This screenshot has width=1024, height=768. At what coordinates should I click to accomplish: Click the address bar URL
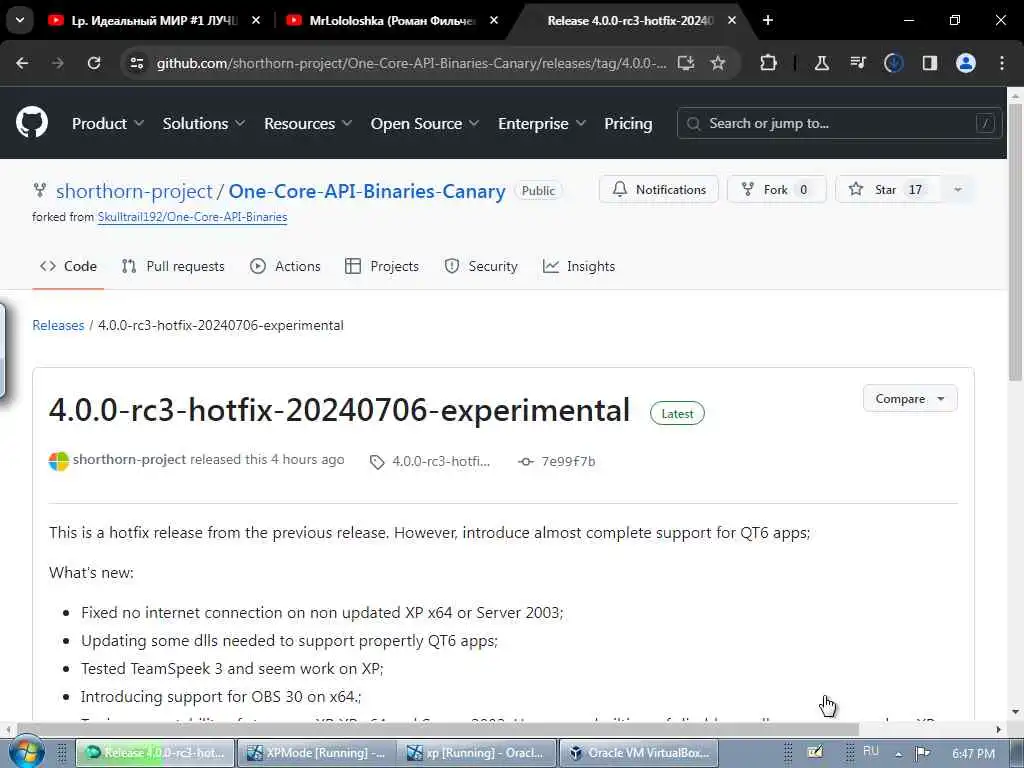pyautogui.click(x=411, y=63)
